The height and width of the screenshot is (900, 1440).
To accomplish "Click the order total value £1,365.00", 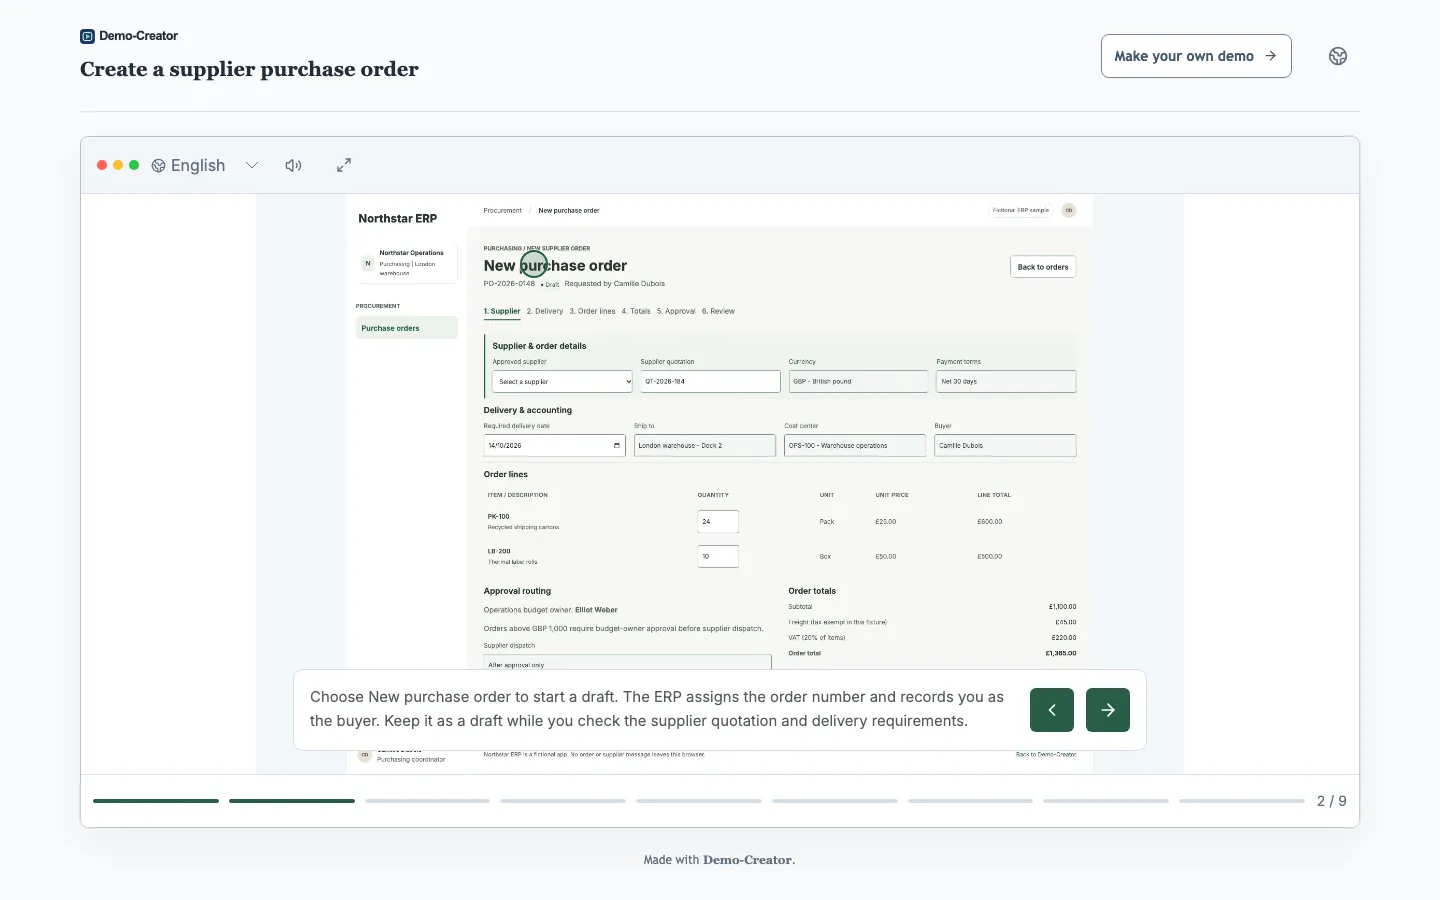I will point(1061,653).
